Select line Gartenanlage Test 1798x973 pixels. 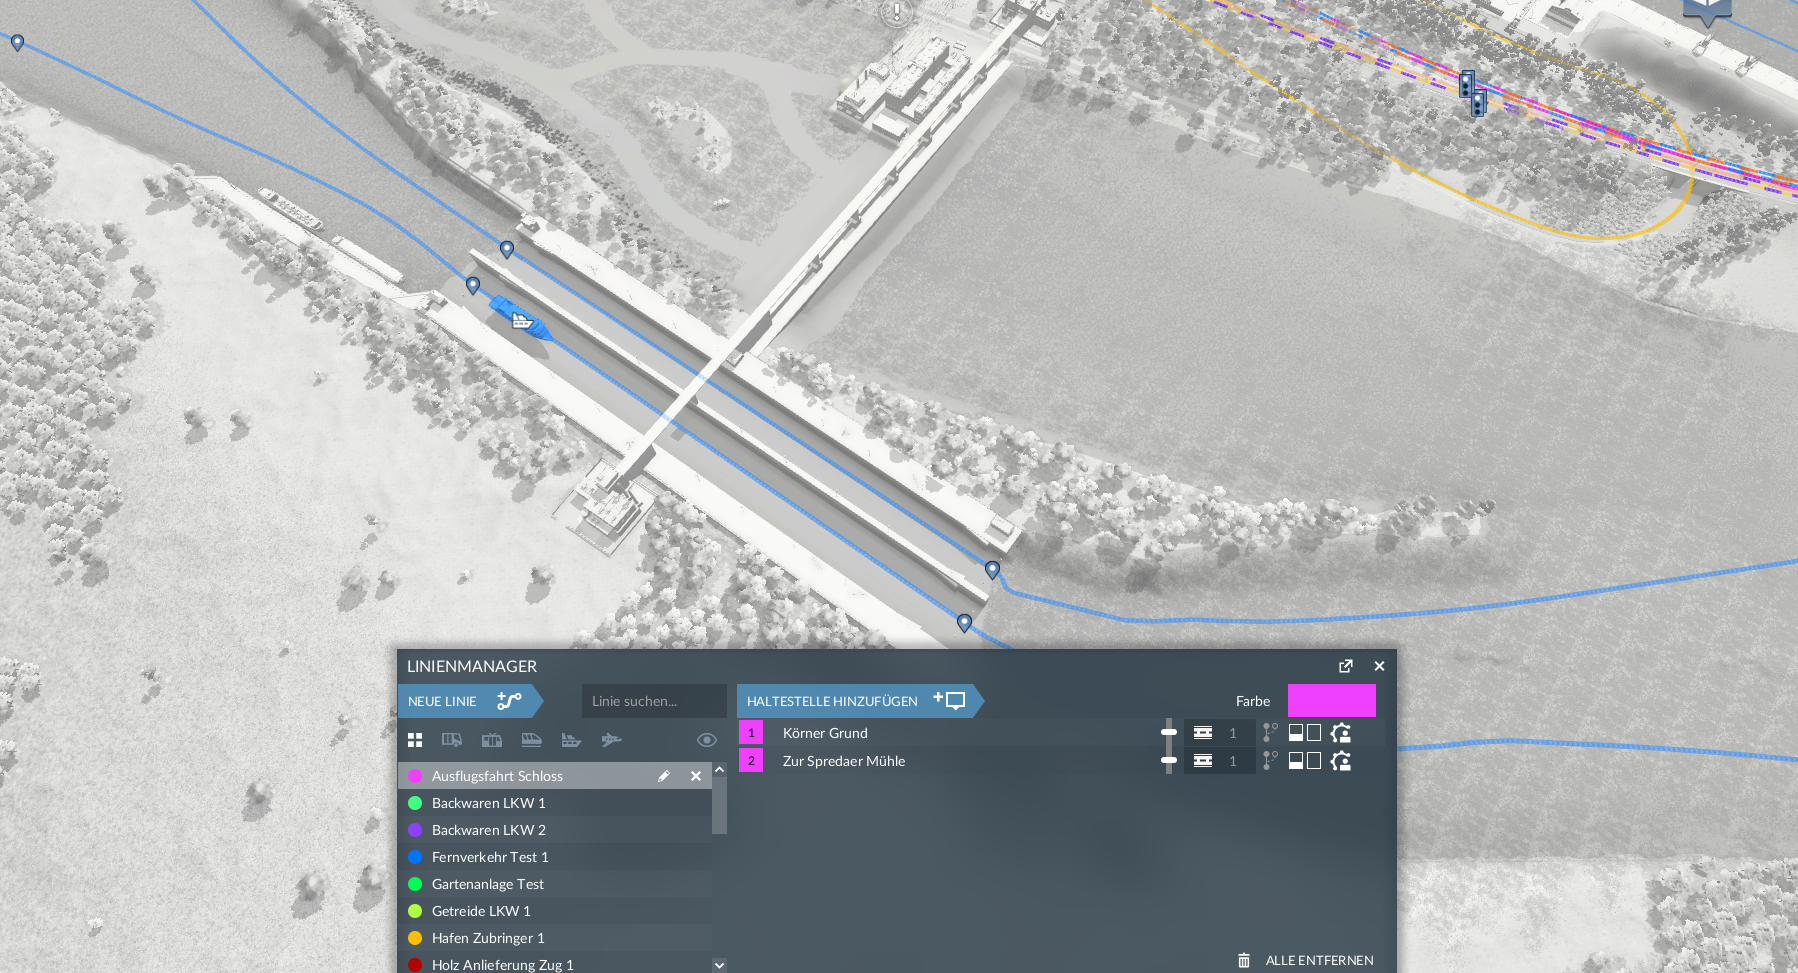(555, 884)
